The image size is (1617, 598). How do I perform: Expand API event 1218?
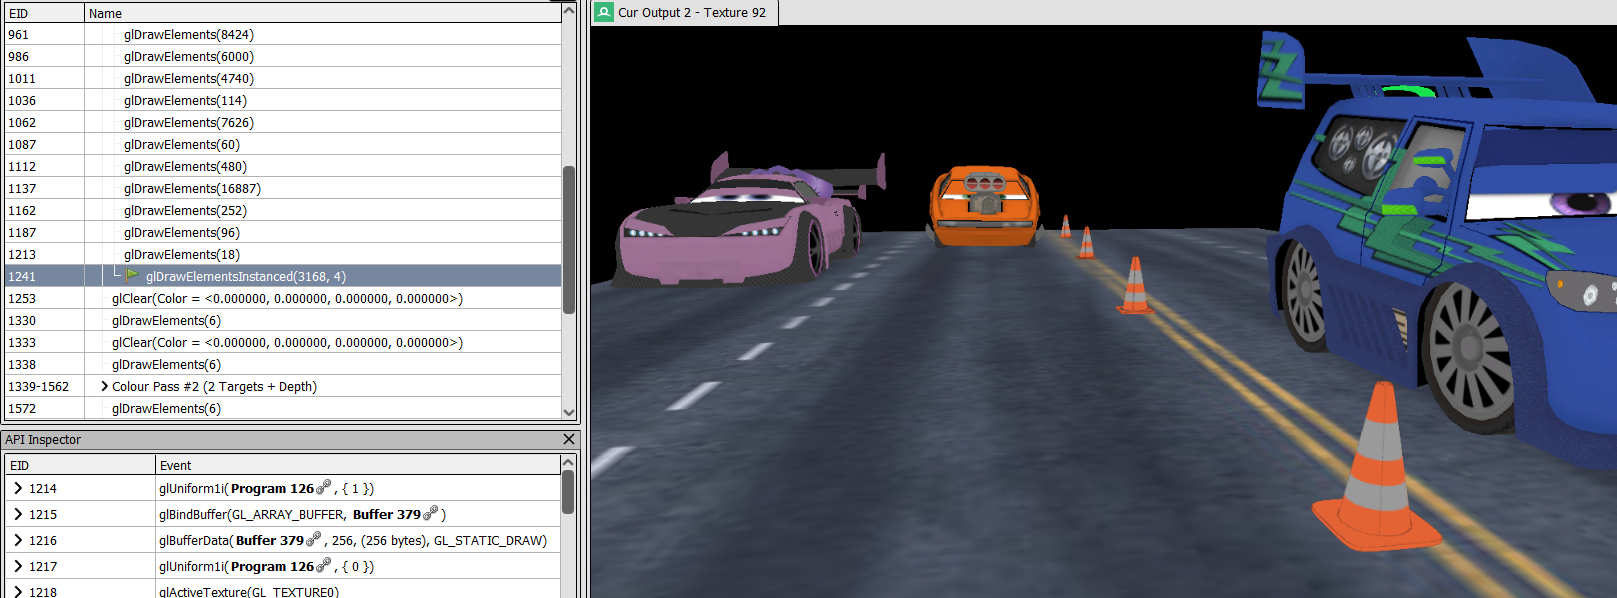coord(18,591)
